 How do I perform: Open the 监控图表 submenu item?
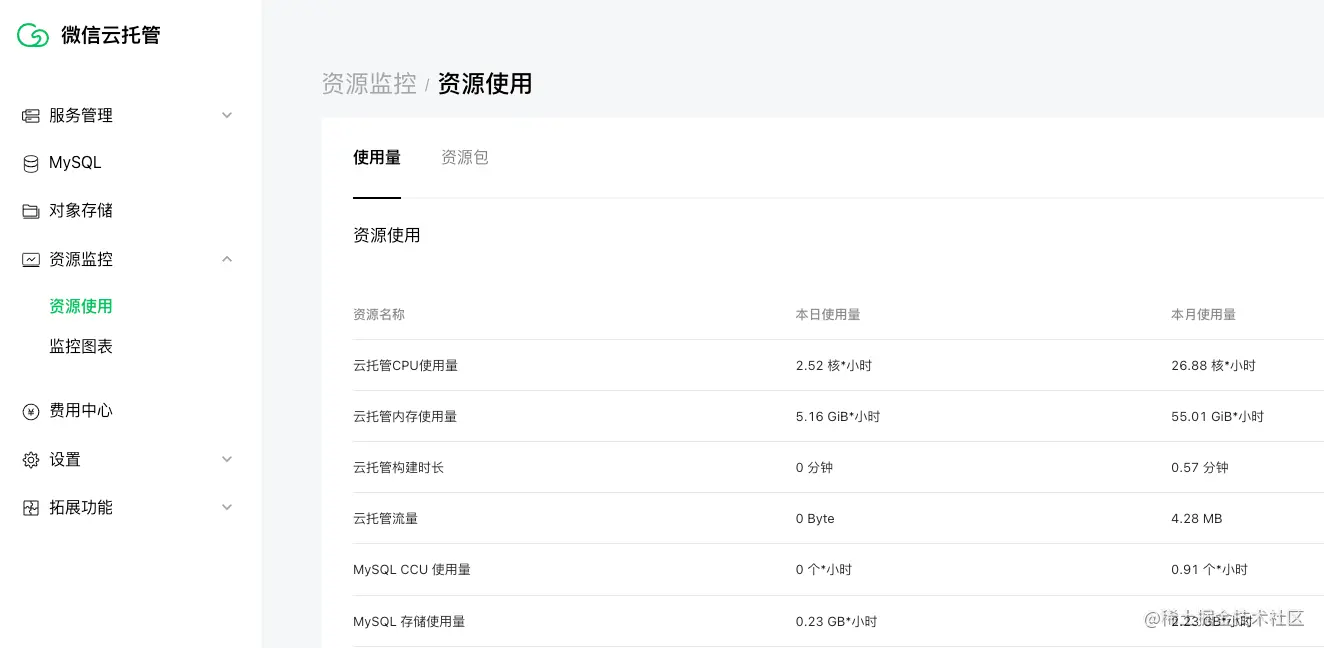pyautogui.click(x=81, y=346)
